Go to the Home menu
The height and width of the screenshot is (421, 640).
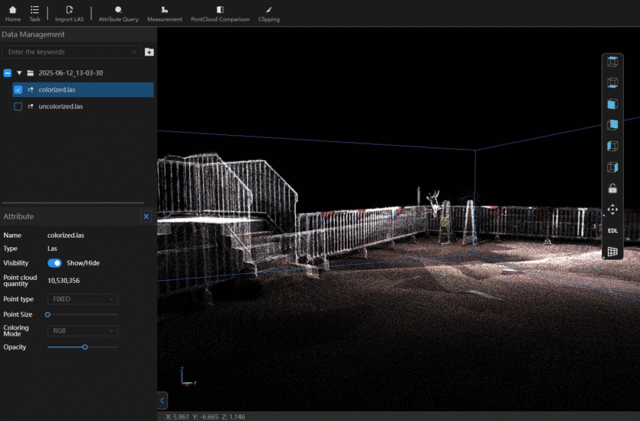13,13
